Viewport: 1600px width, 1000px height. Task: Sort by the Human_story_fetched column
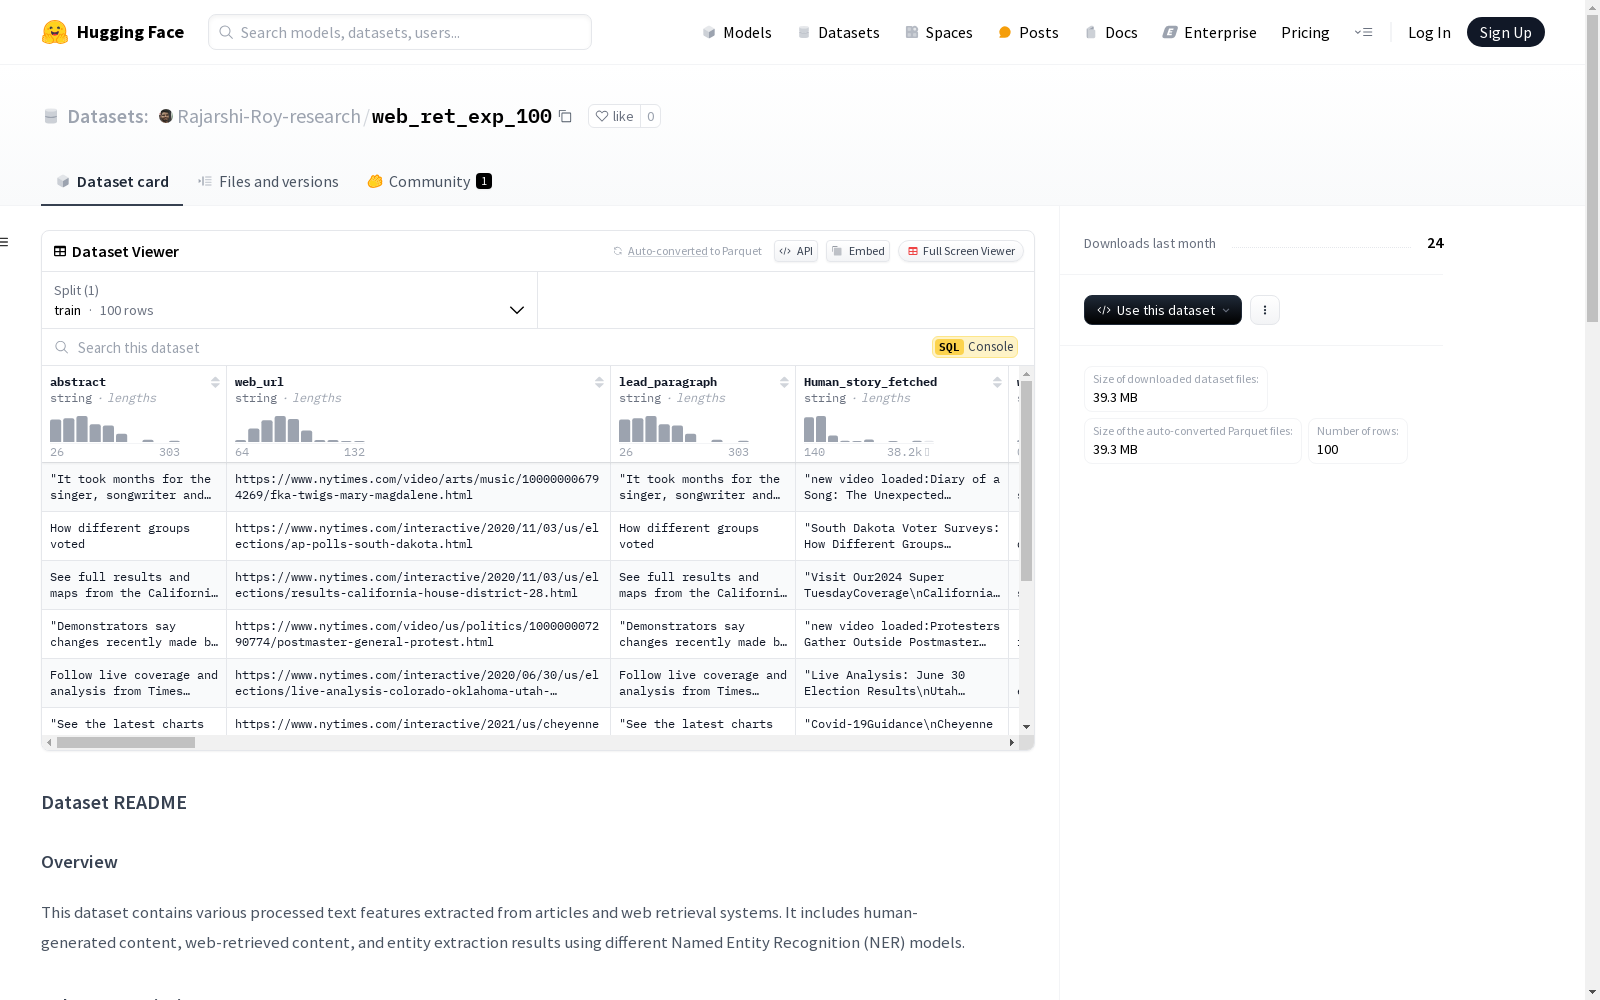997,382
